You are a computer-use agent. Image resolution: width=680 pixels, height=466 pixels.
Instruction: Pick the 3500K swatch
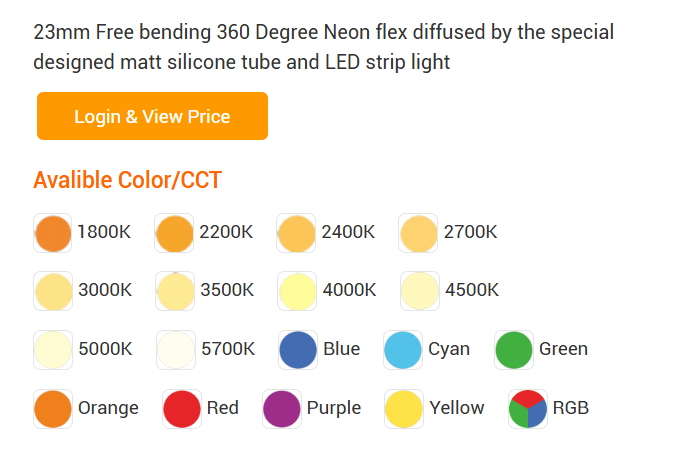tap(175, 291)
